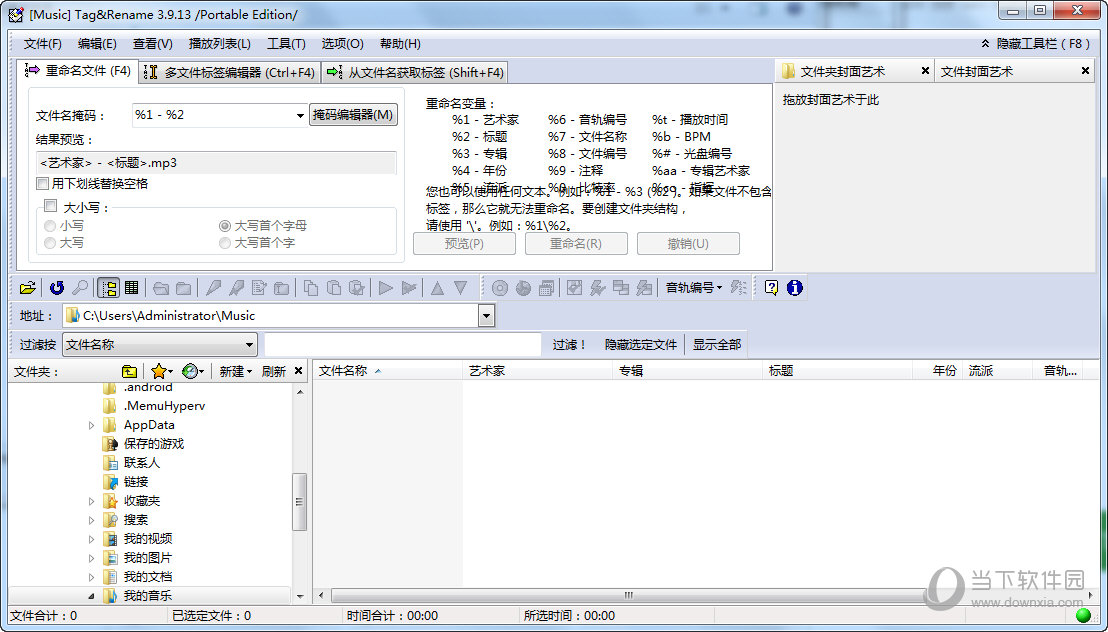Click the favorites star icon
This screenshot has width=1108, height=632.
[158, 371]
